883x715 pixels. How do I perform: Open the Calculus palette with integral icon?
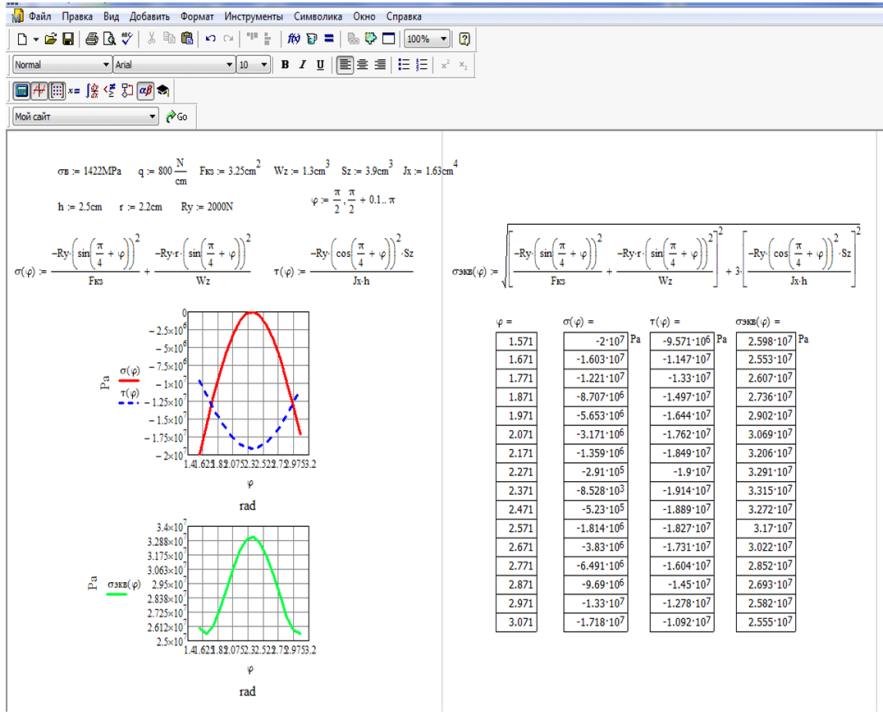tap(92, 90)
